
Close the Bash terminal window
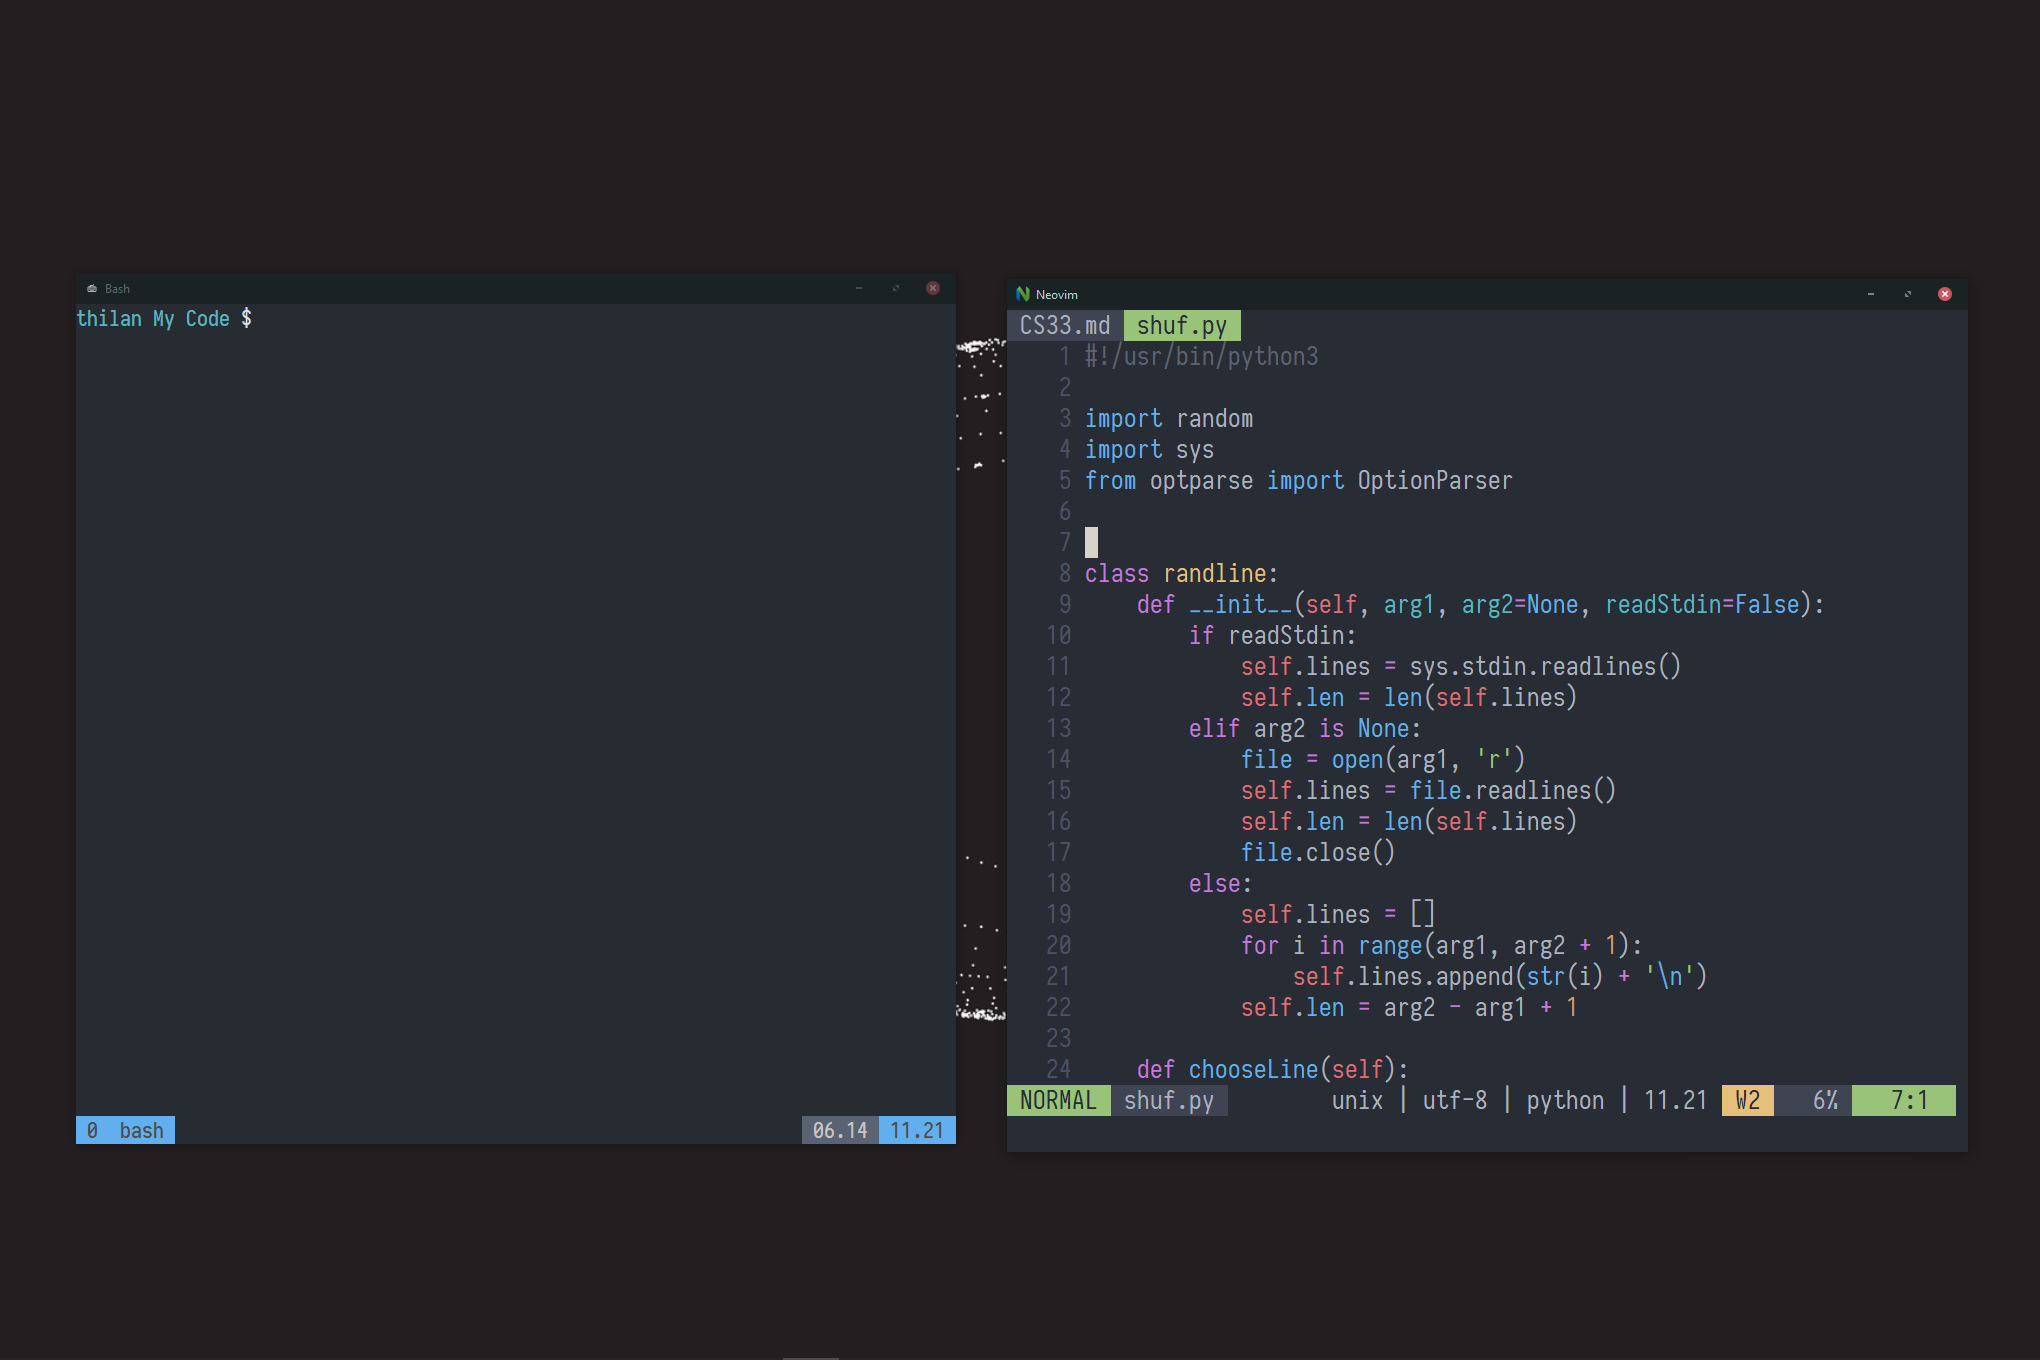[932, 288]
